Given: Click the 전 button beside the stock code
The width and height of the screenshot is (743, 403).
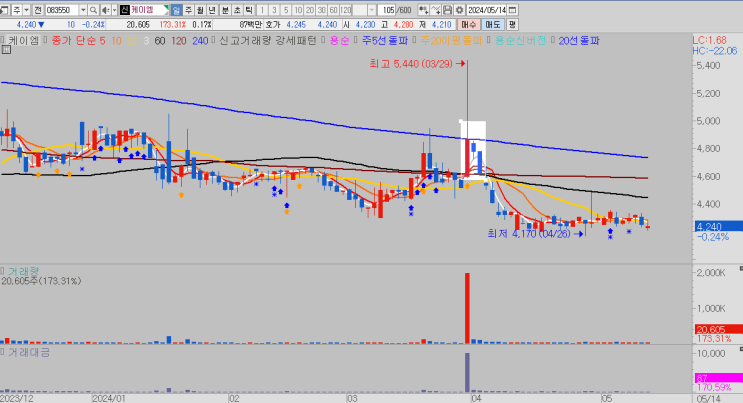Looking at the screenshot, I should point(37,10).
